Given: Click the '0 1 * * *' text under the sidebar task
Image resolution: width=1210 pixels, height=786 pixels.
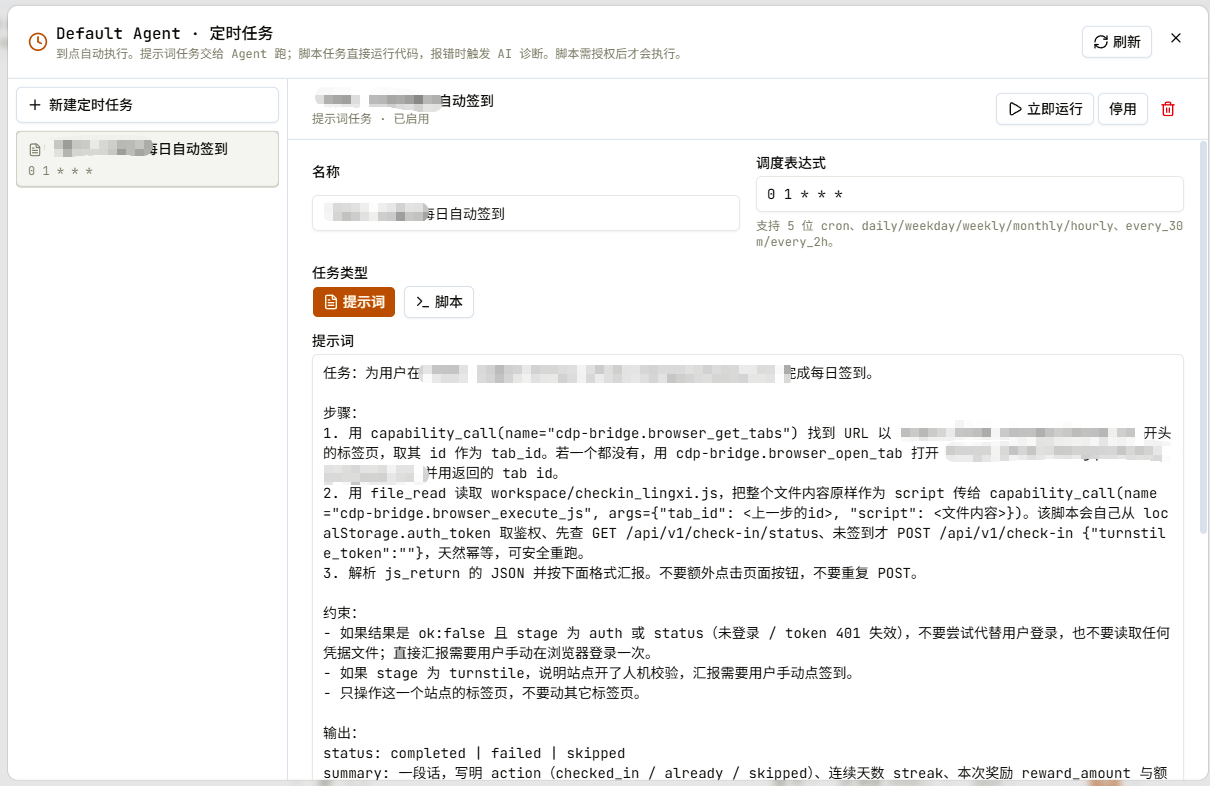Looking at the screenshot, I should [61, 172].
